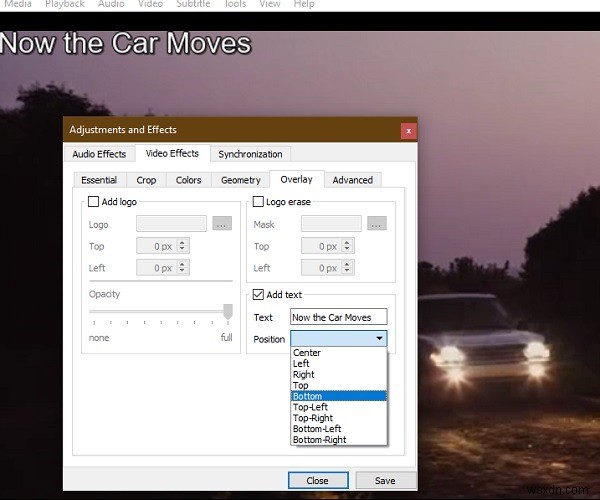Open the Playback menu
Screen dimensions: 600x500
(65, 4)
